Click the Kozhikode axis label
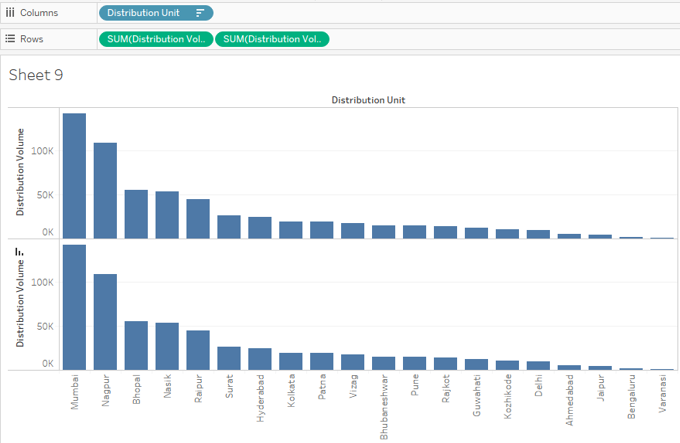This screenshot has height=443, width=680. pyautogui.click(x=507, y=397)
